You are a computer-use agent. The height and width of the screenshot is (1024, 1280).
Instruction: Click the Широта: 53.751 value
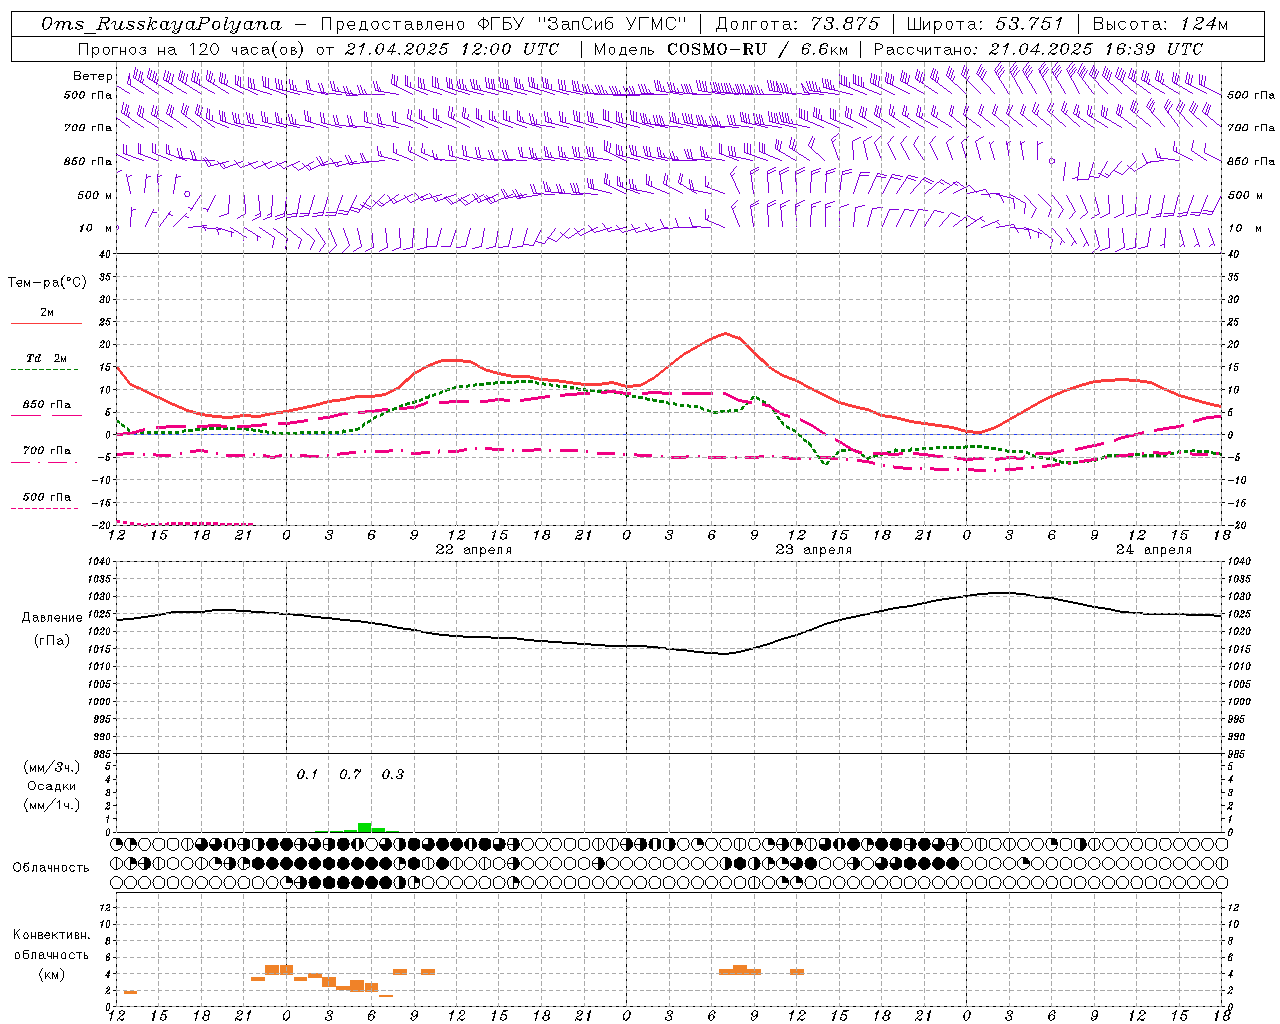(x=986, y=24)
